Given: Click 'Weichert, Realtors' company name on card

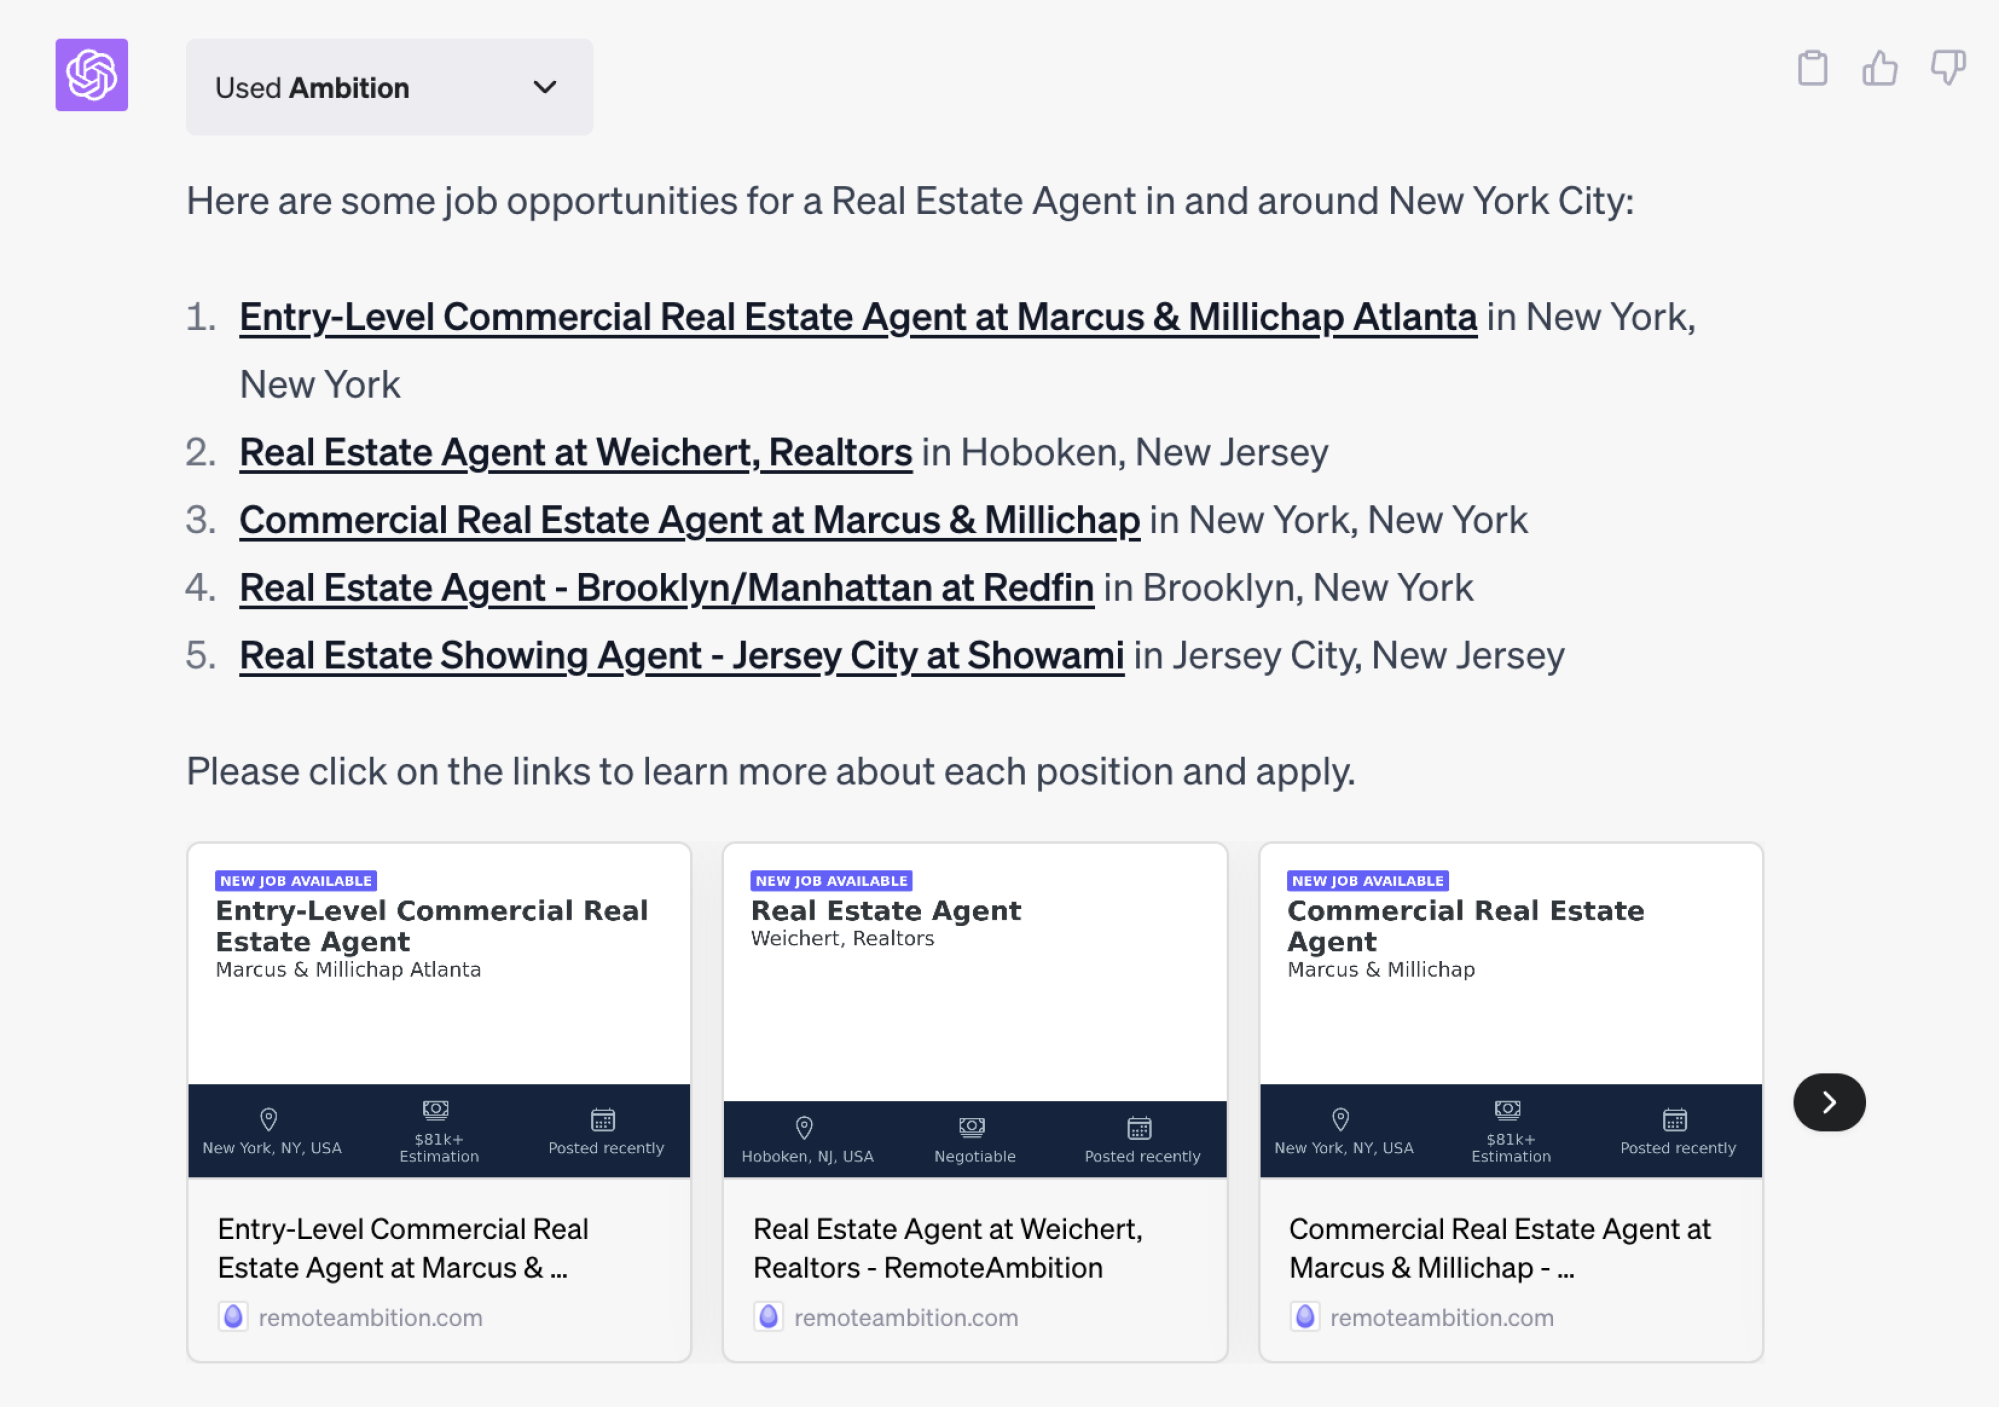Looking at the screenshot, I should [x=843, y=938].
